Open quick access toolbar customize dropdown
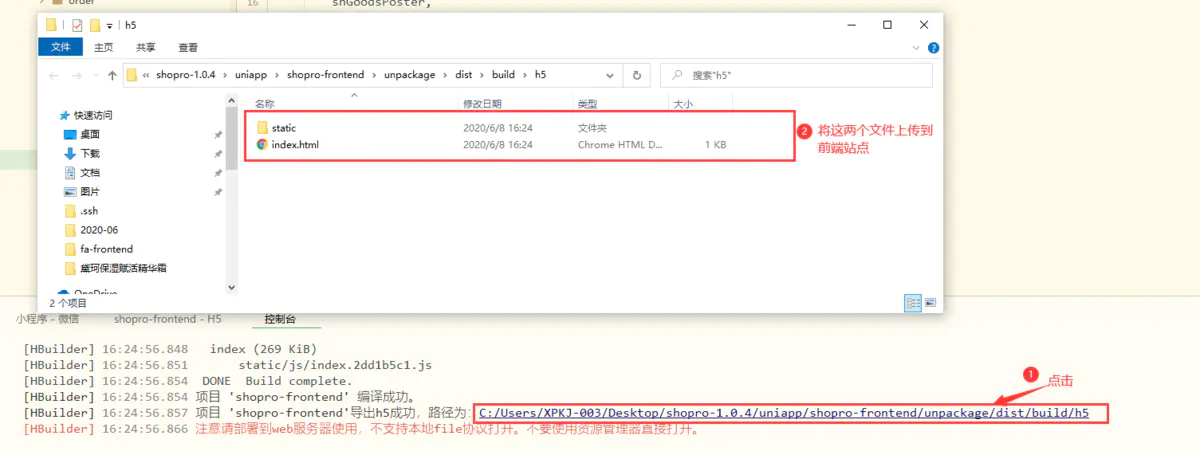 (x=108, y=26)
